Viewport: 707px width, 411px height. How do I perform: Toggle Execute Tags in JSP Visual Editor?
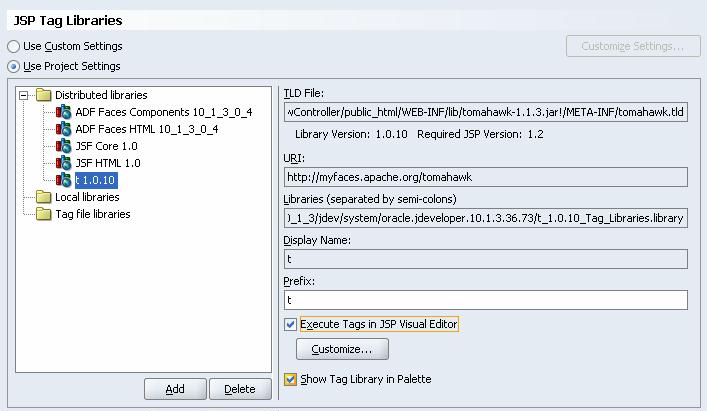point(291,325)
